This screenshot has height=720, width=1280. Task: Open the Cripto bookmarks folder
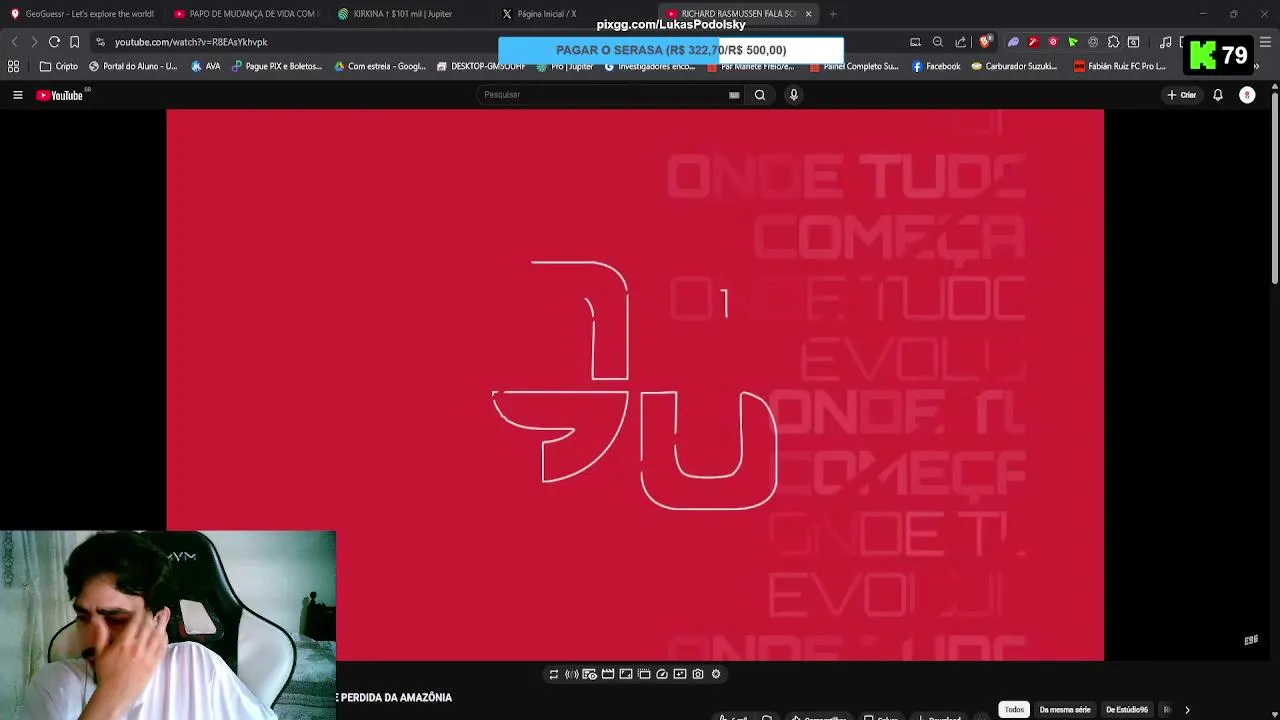point(58,66)
